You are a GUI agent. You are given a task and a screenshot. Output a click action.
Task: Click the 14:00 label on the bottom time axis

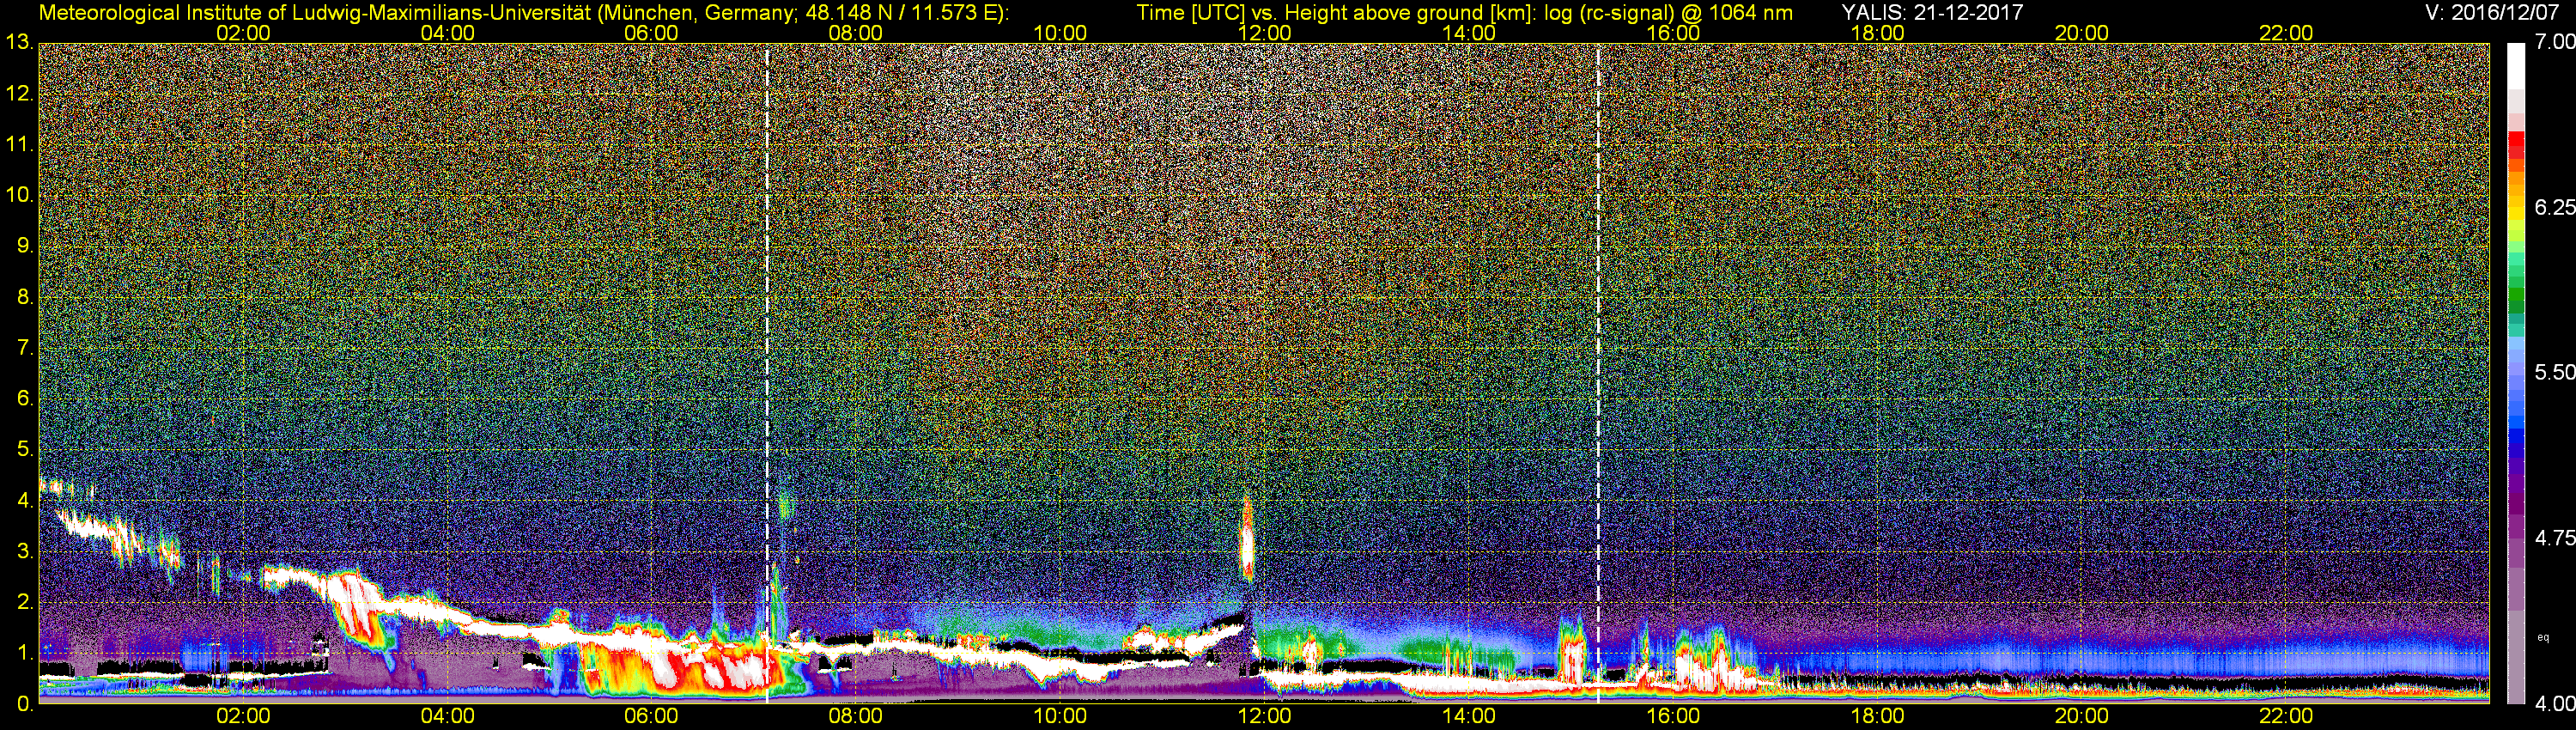(x=1469, y=716)
